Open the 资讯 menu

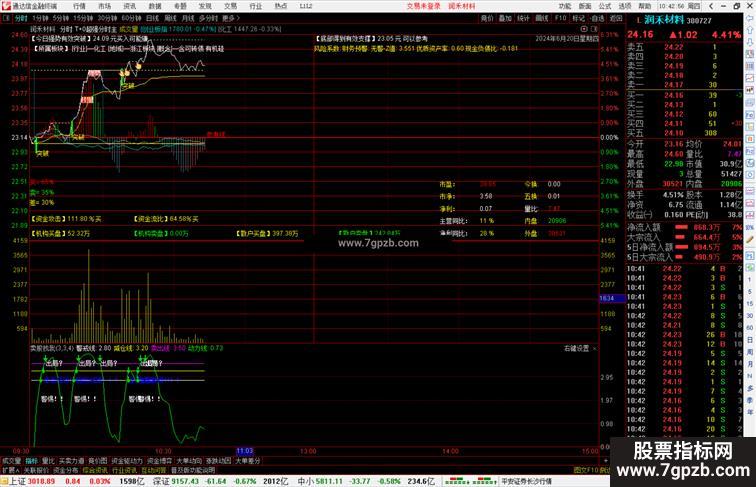129,6
